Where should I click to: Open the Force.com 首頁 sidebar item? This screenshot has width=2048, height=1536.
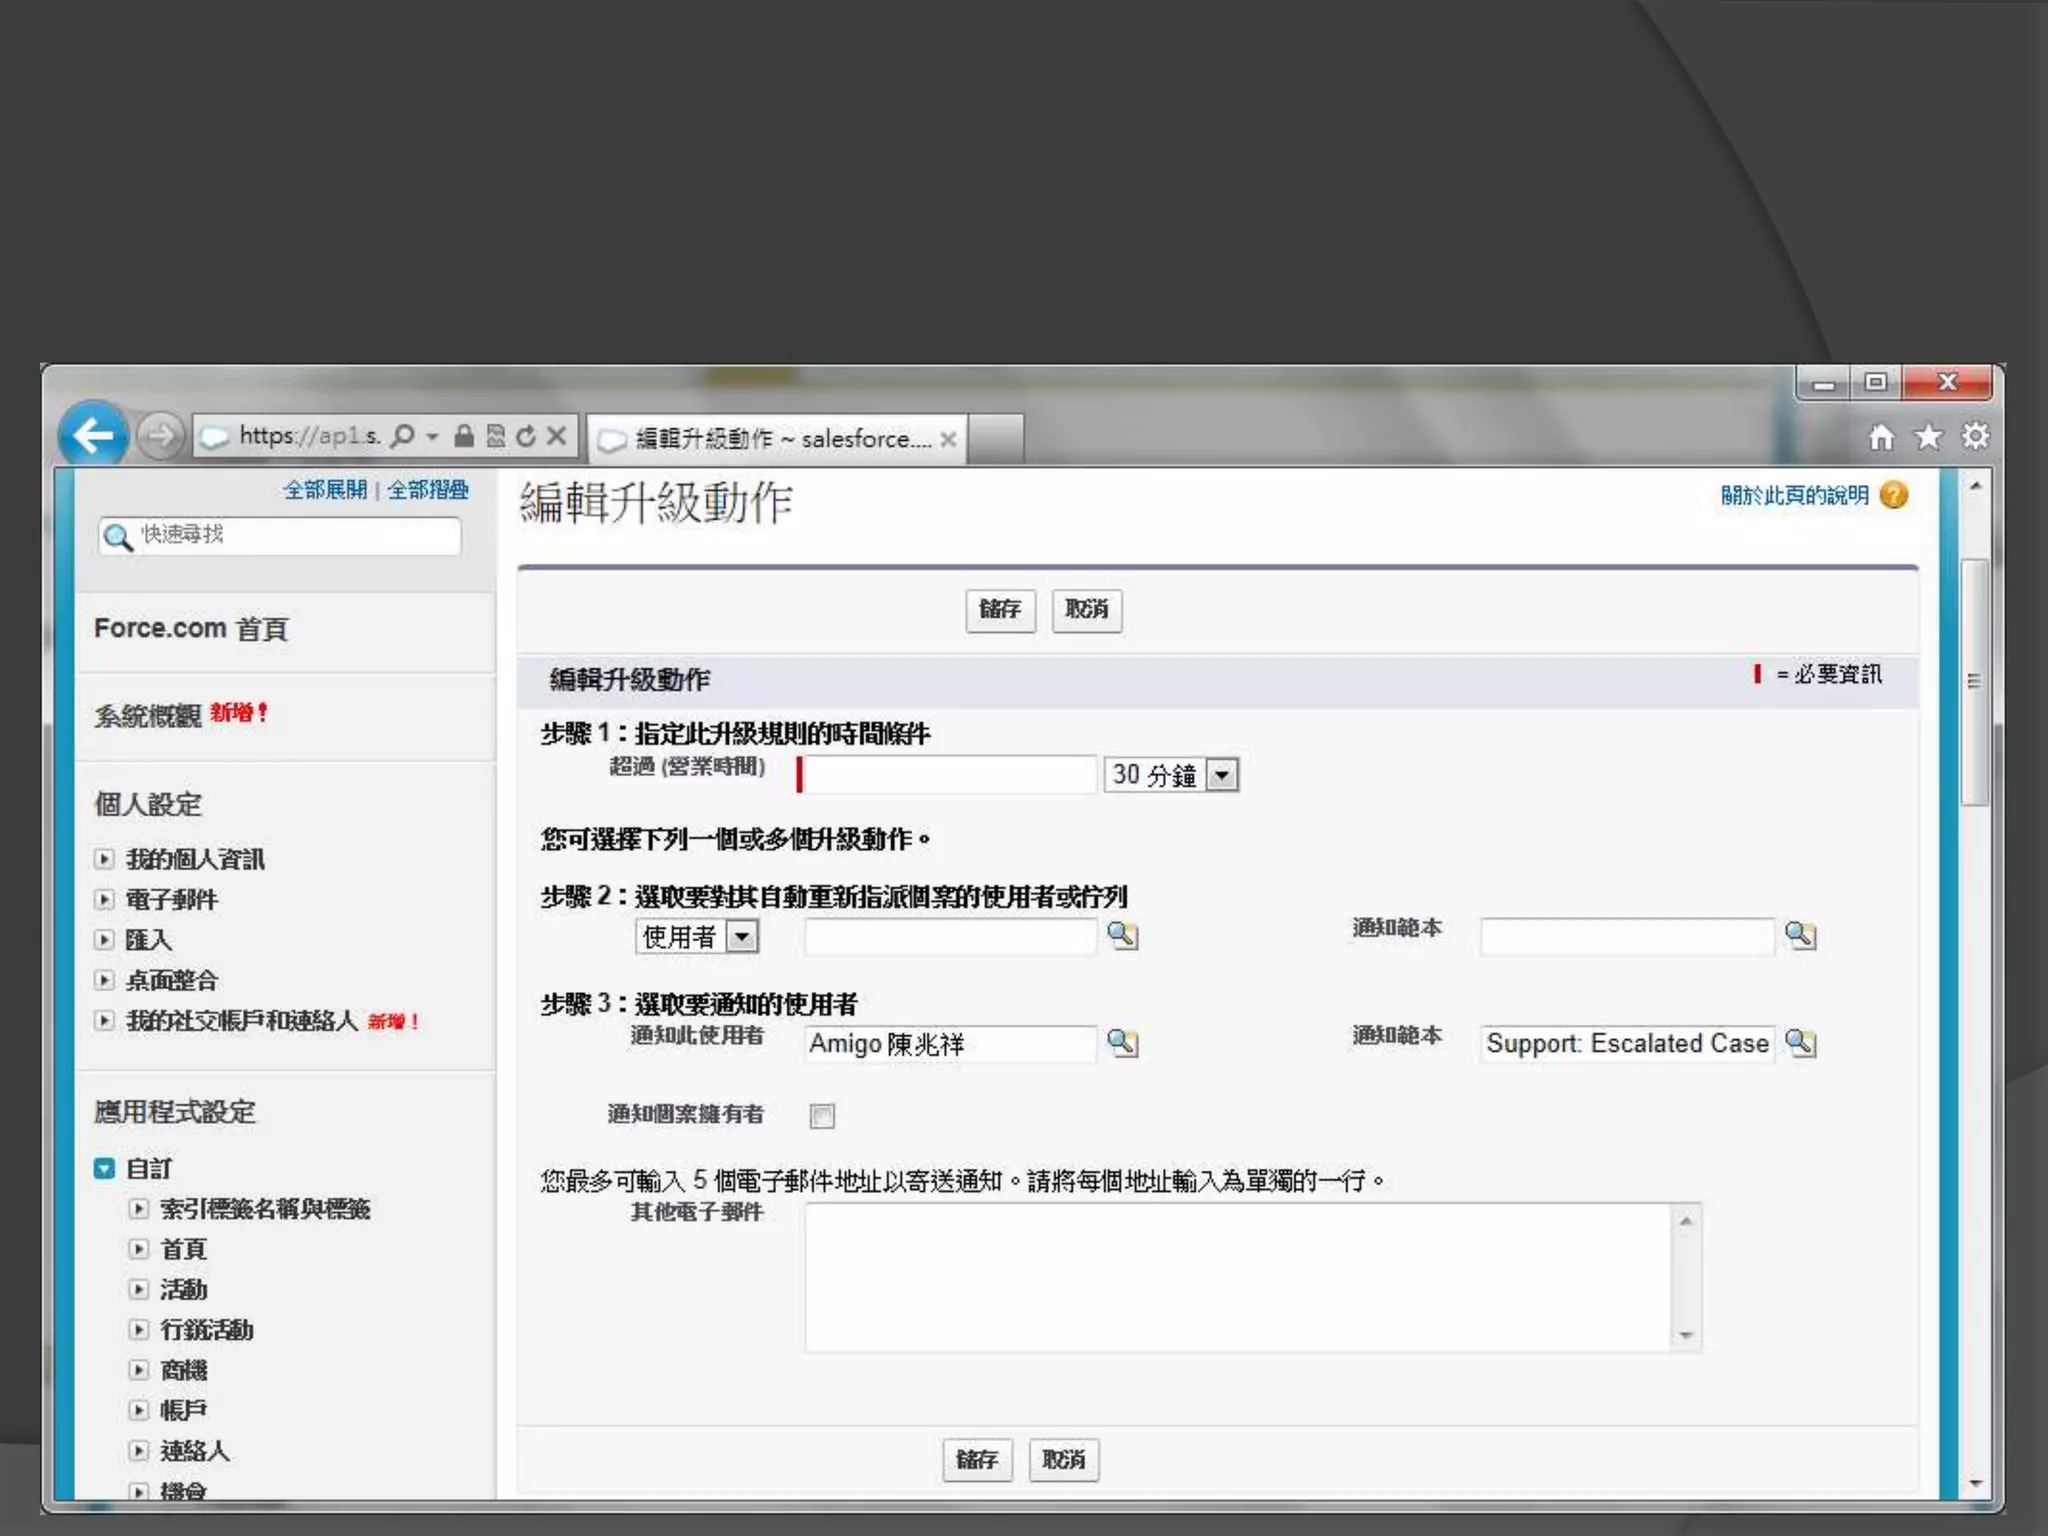tap(191, 629)
